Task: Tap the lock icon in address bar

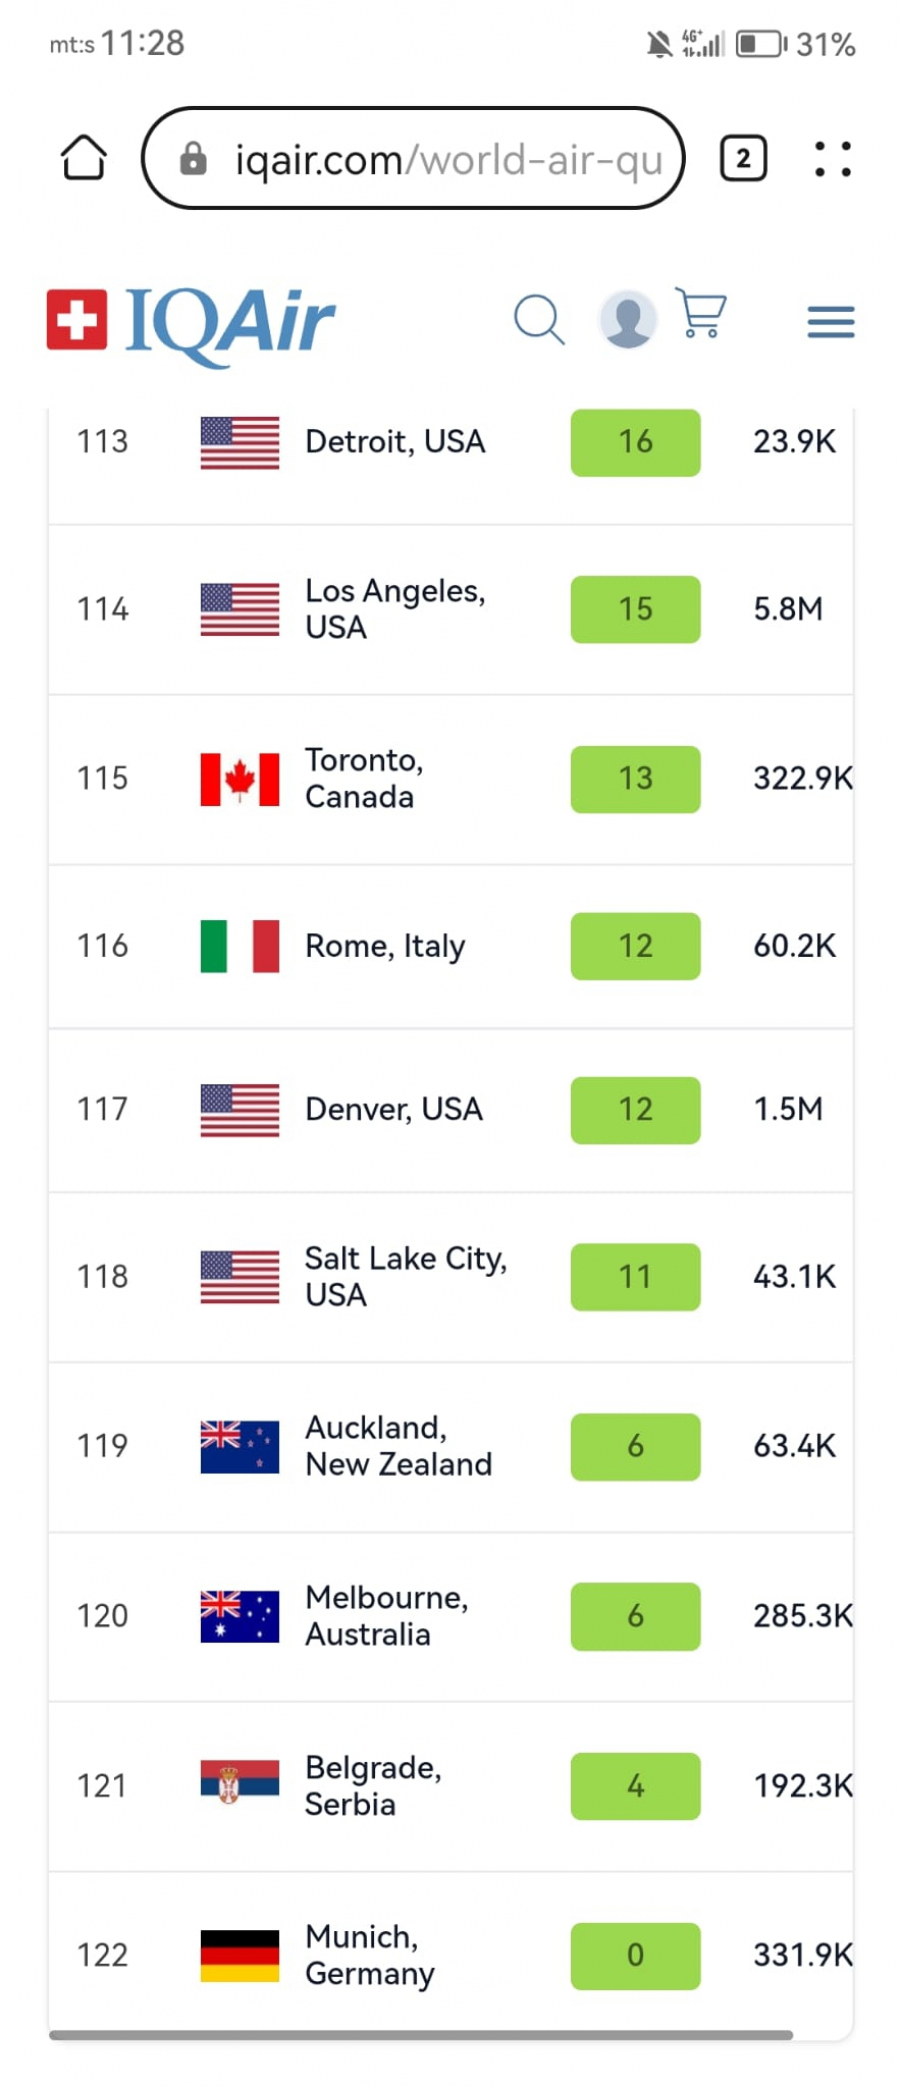Action: (193, 158)
